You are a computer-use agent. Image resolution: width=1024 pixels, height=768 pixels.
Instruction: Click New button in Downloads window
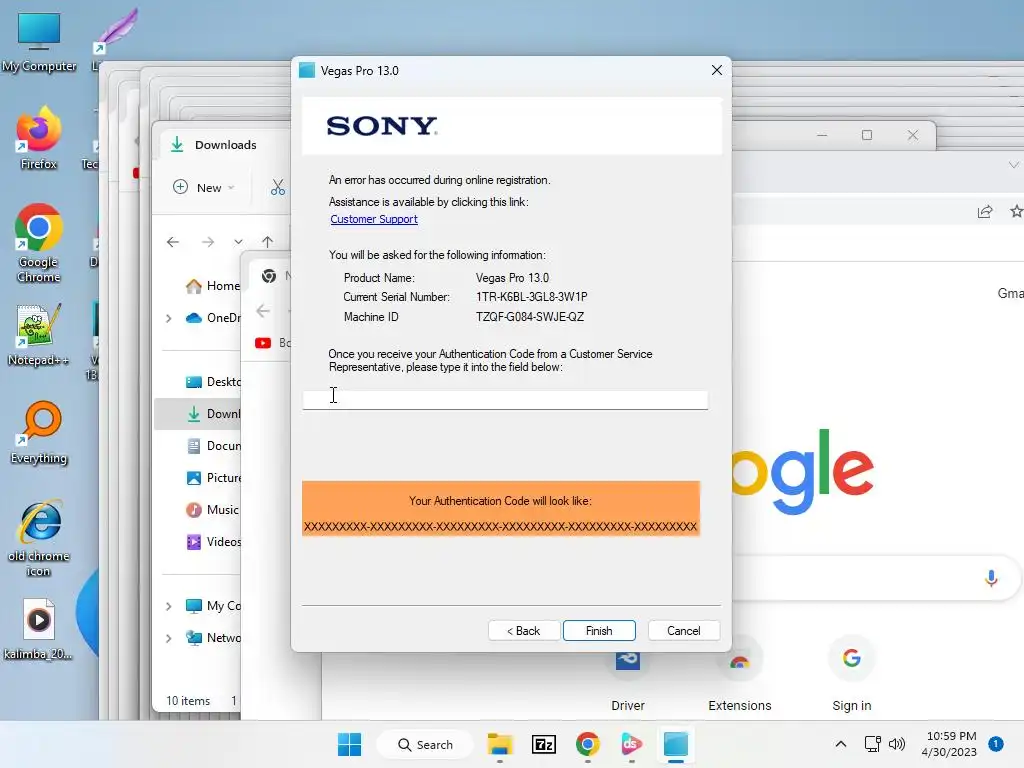203,187
